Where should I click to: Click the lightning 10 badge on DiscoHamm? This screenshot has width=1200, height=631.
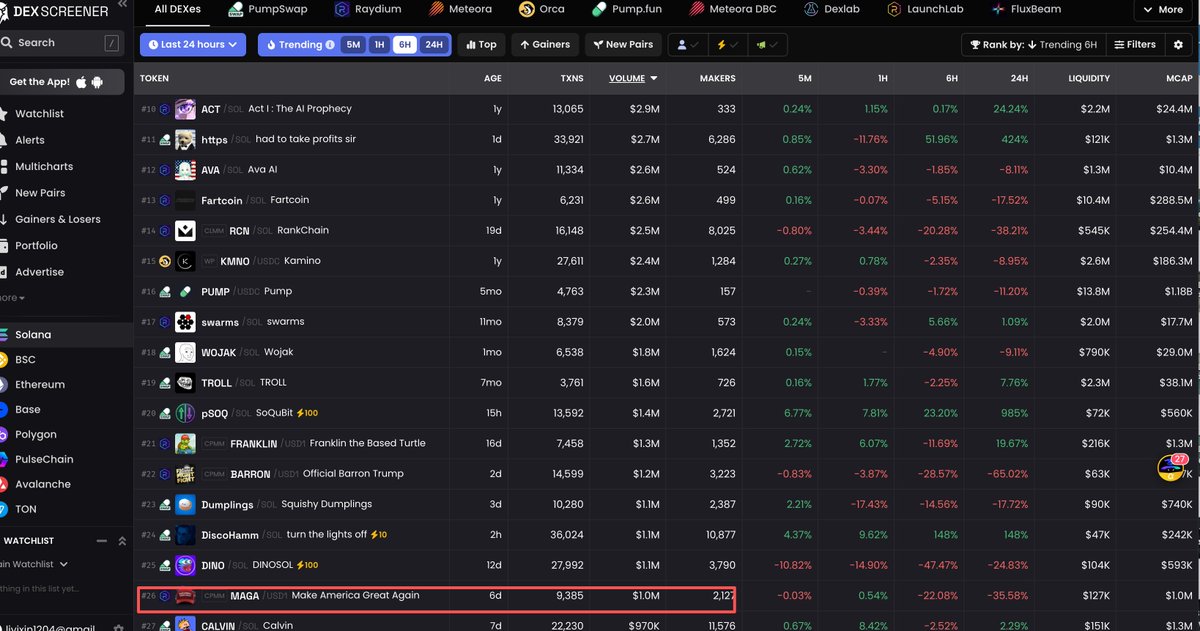[378, 535]
